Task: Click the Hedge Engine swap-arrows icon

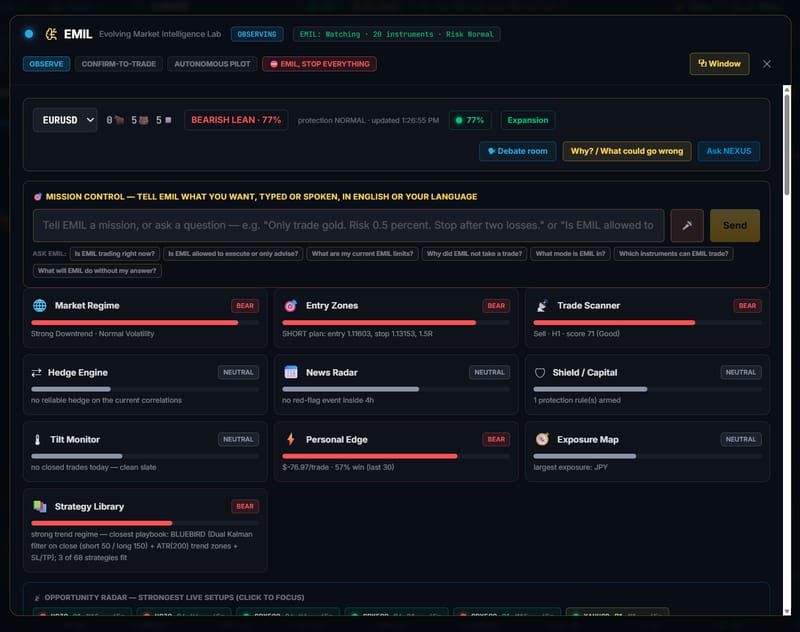Action: [x=36, y=373]
